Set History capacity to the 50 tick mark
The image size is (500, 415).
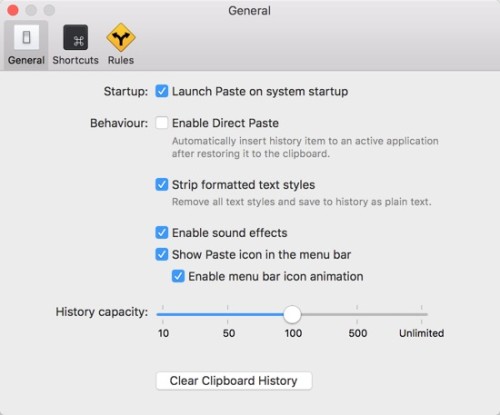tap(228, 314)
